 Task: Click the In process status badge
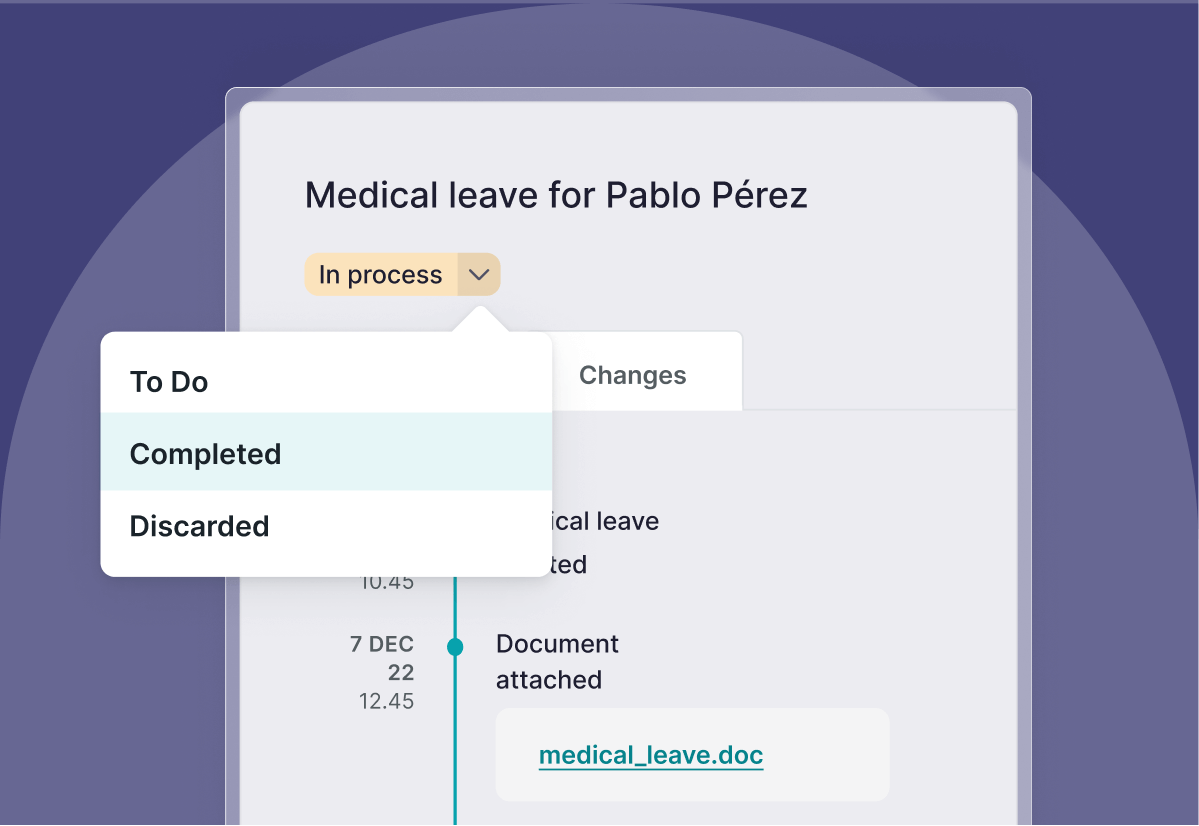380,275
